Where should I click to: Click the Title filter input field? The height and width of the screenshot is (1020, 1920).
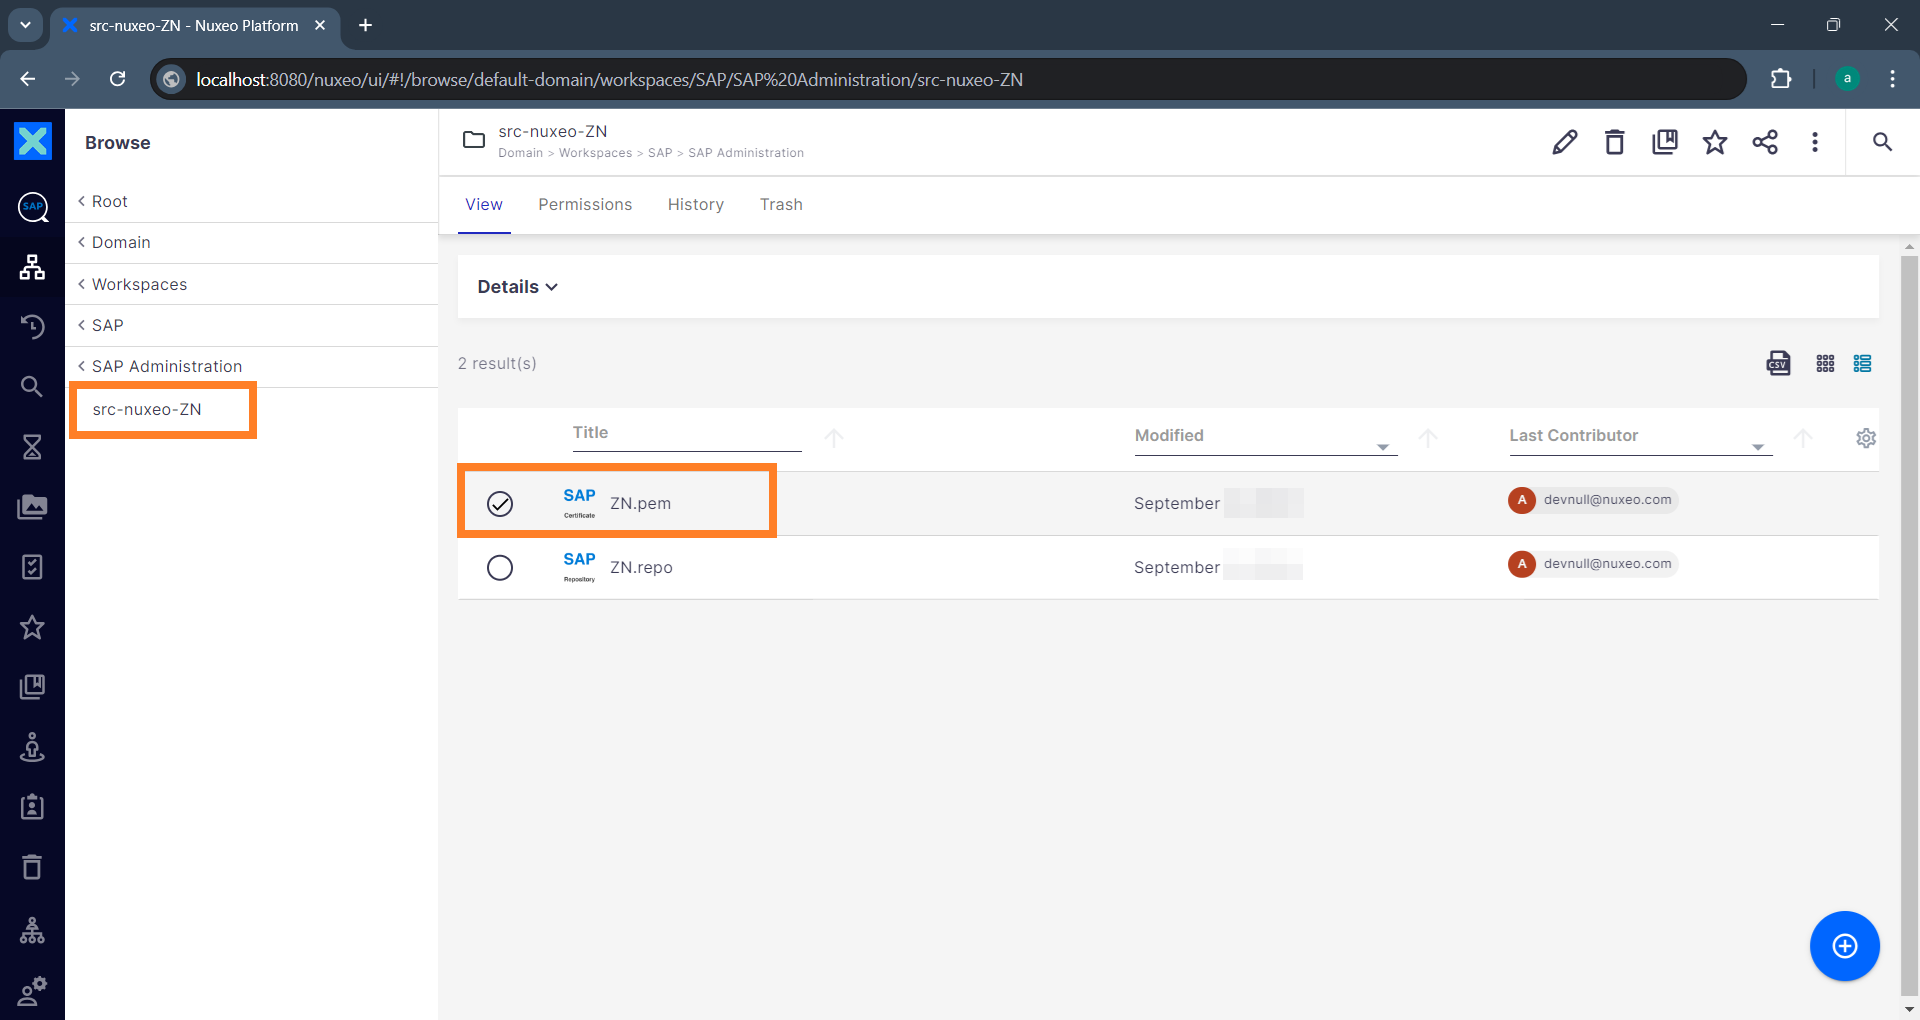tap(687, 434)
